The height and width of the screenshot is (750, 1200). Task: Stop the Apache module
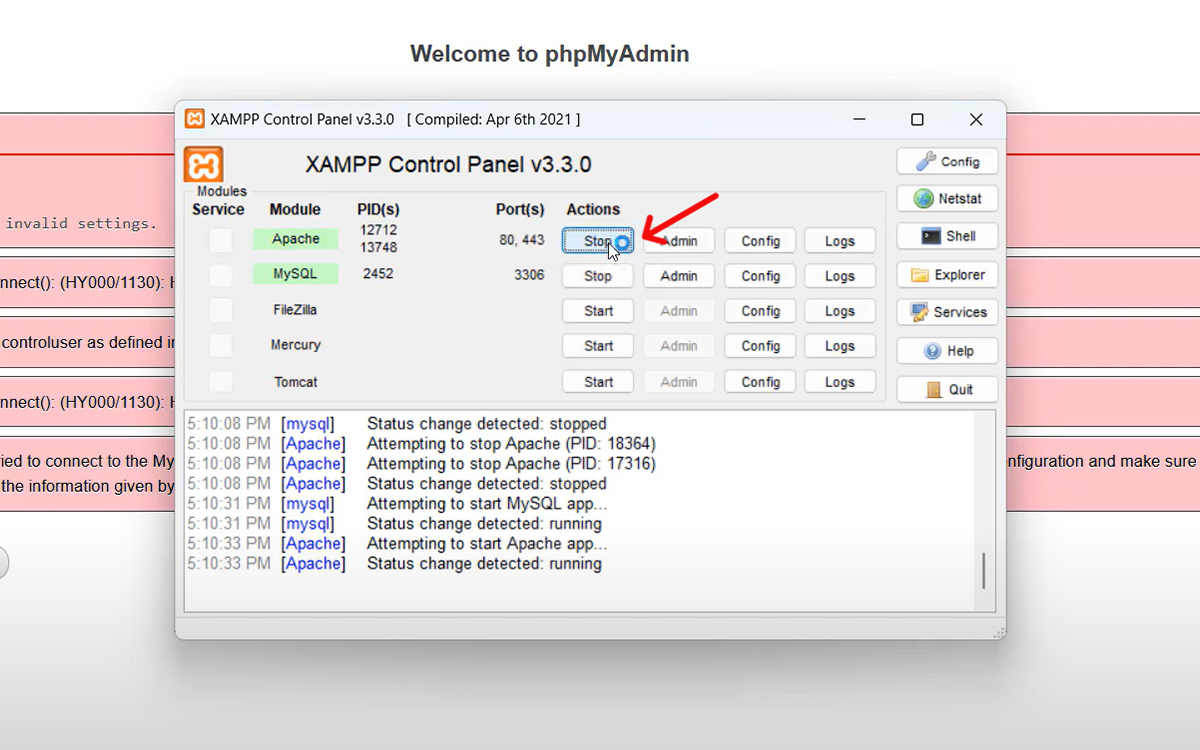click(597, 241)
